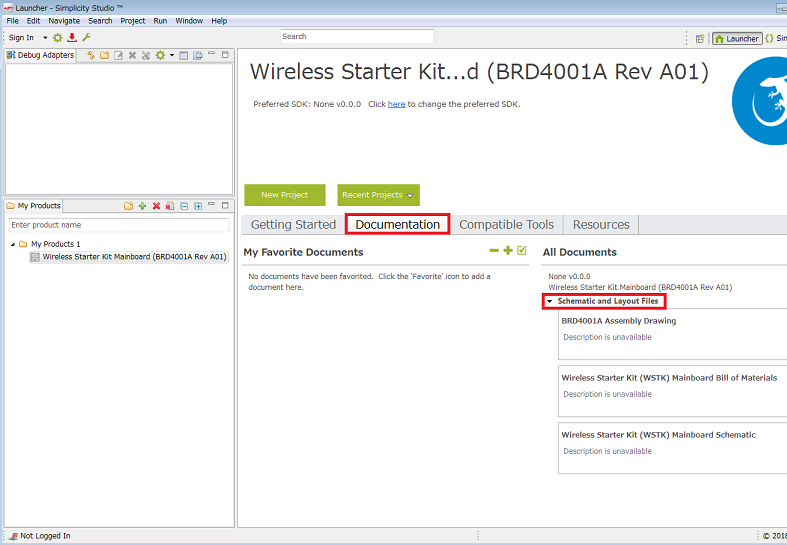Viewport: 787px width, 545px height.
Task: Open the WSTK Mainboard Bill of Materials document
Action: (x=669, y=378)
